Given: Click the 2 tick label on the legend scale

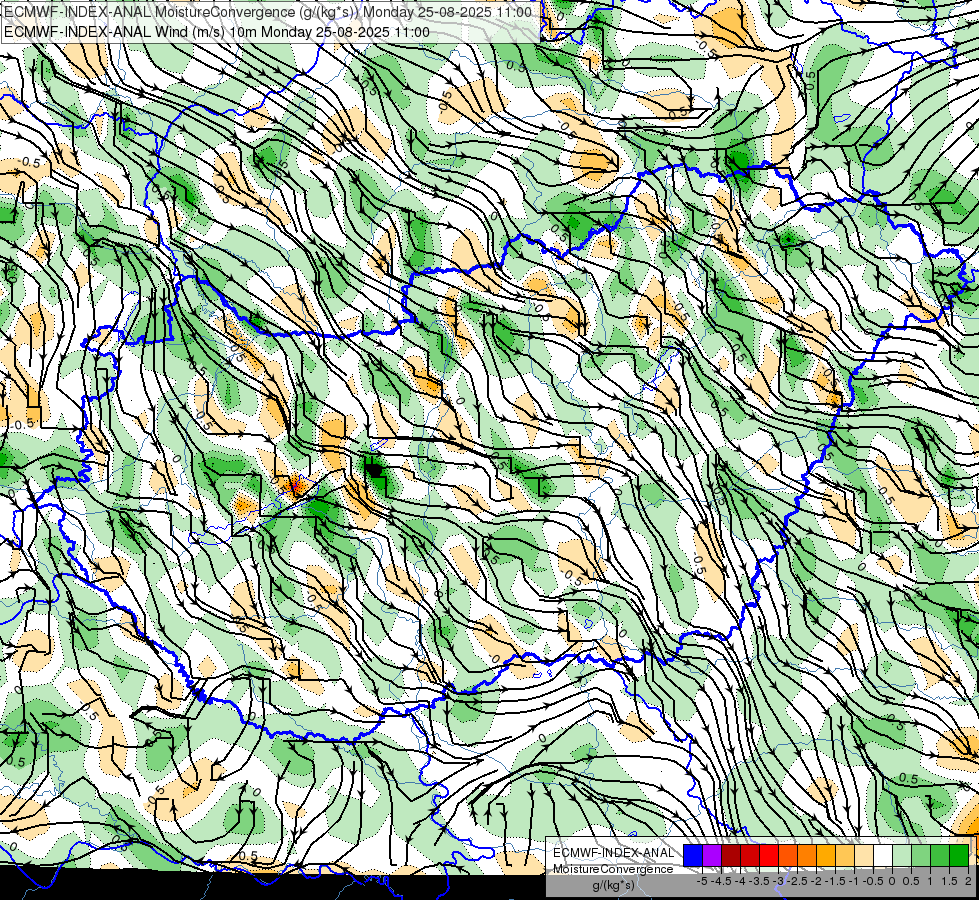Looking at the screenshot, I should tap(968, 881).
